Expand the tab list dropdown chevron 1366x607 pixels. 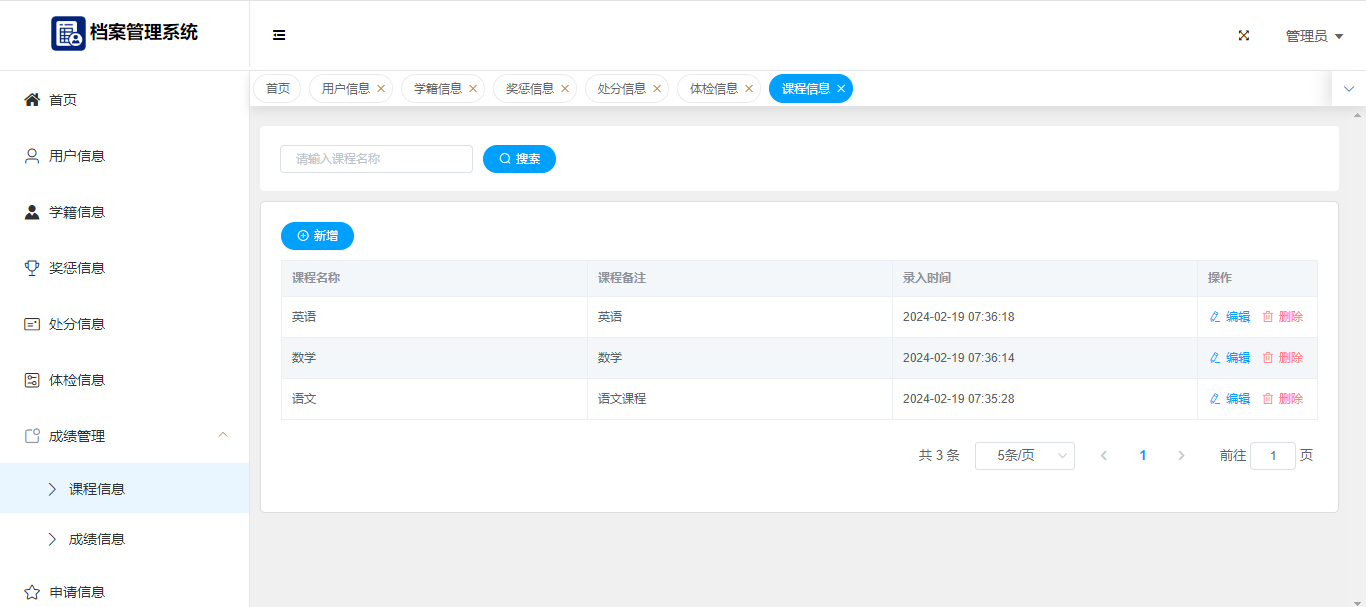click(x=1348, y=89)
